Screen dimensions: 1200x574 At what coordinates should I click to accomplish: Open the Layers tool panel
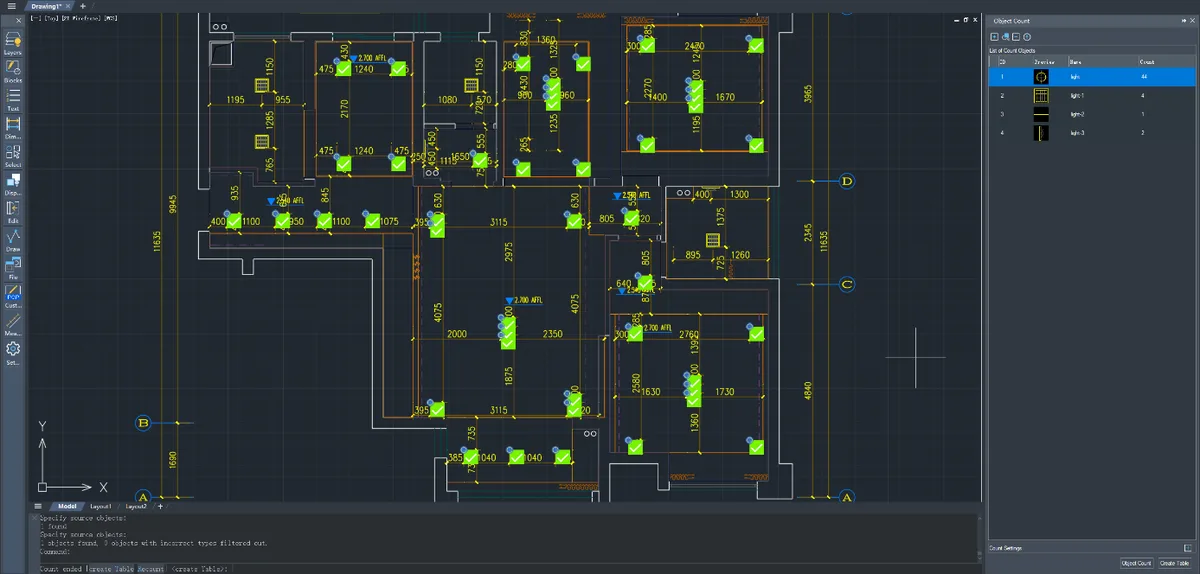tap(13, 42)
